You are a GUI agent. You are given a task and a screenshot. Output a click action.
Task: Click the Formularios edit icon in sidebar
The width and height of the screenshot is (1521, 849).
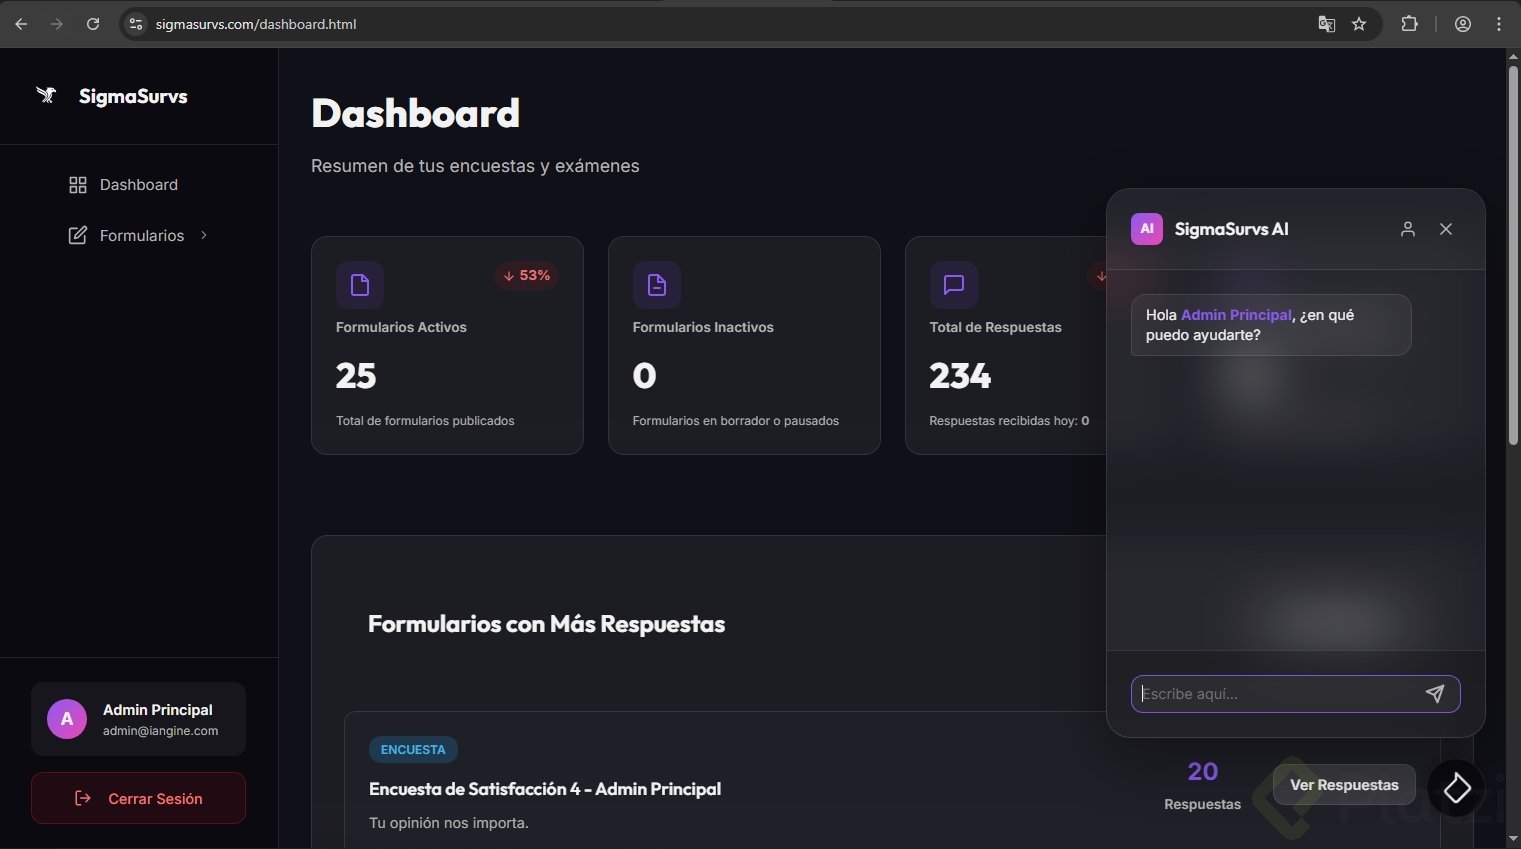(x=77, y=236)
